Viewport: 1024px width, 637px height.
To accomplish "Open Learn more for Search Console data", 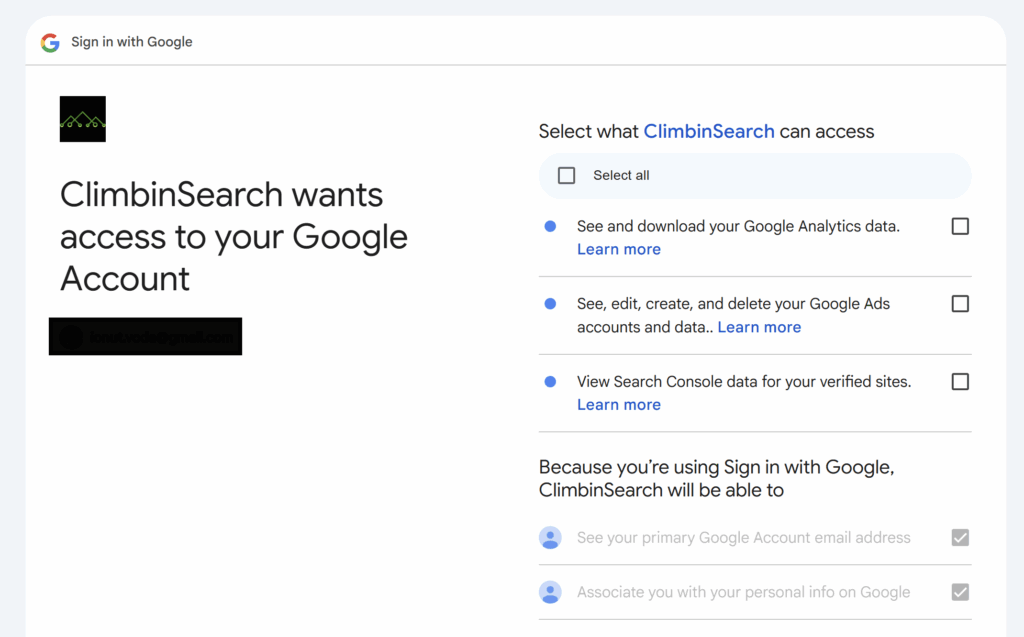I will pyautogui.click(x=618, y=404).
